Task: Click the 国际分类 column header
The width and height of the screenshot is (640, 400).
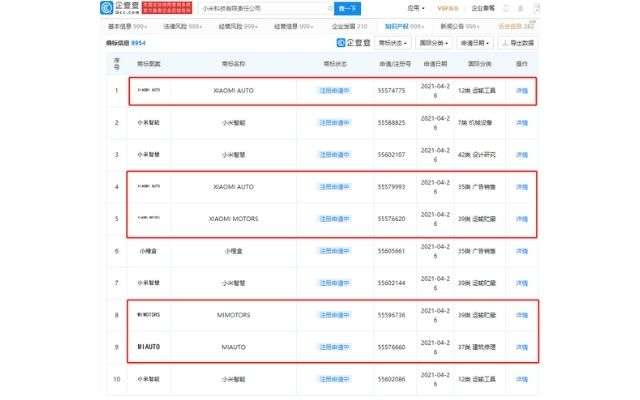Action: point(480,64)
